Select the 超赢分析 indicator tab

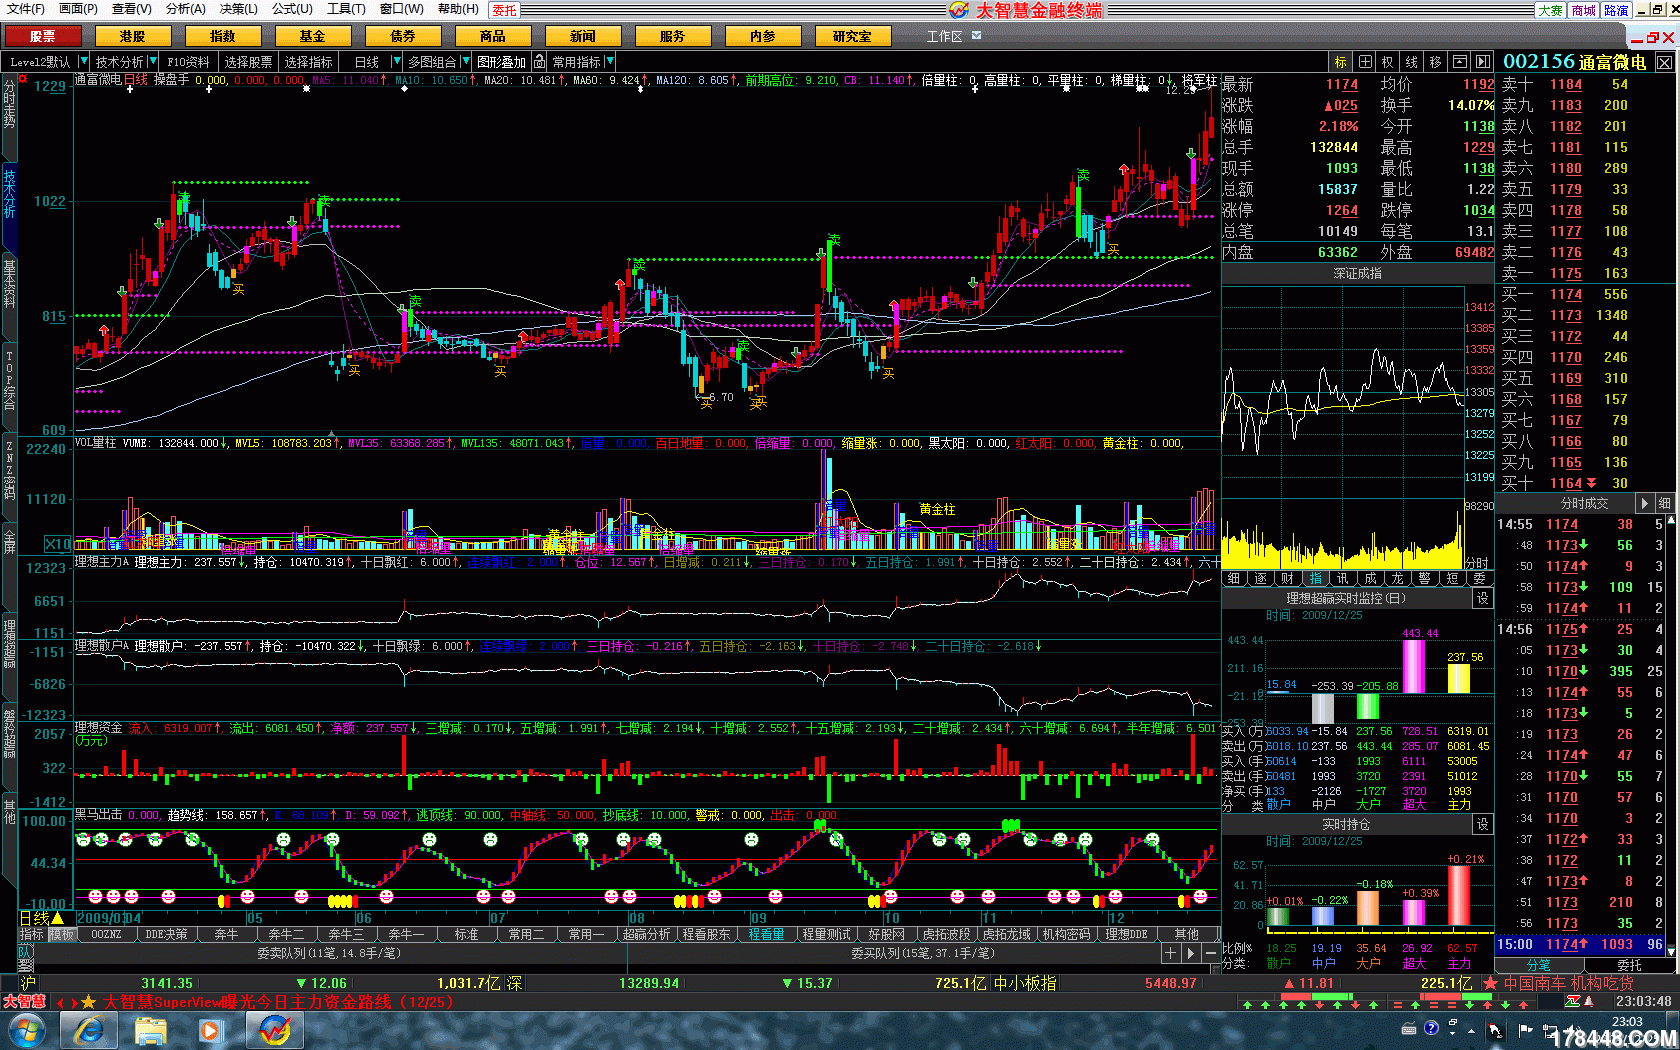647,934
